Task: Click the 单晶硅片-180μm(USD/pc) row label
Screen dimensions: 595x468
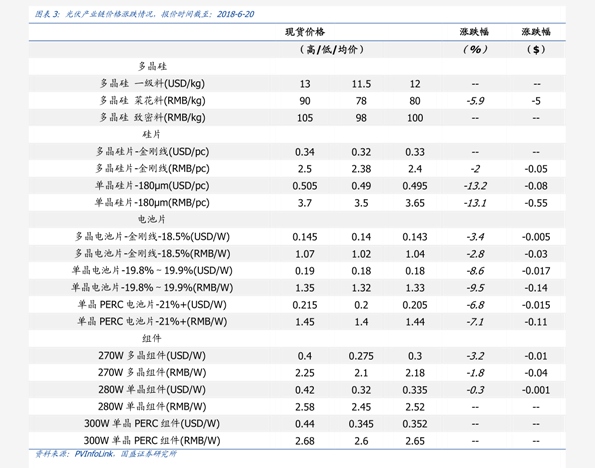Action: click(x=152, y=186)
